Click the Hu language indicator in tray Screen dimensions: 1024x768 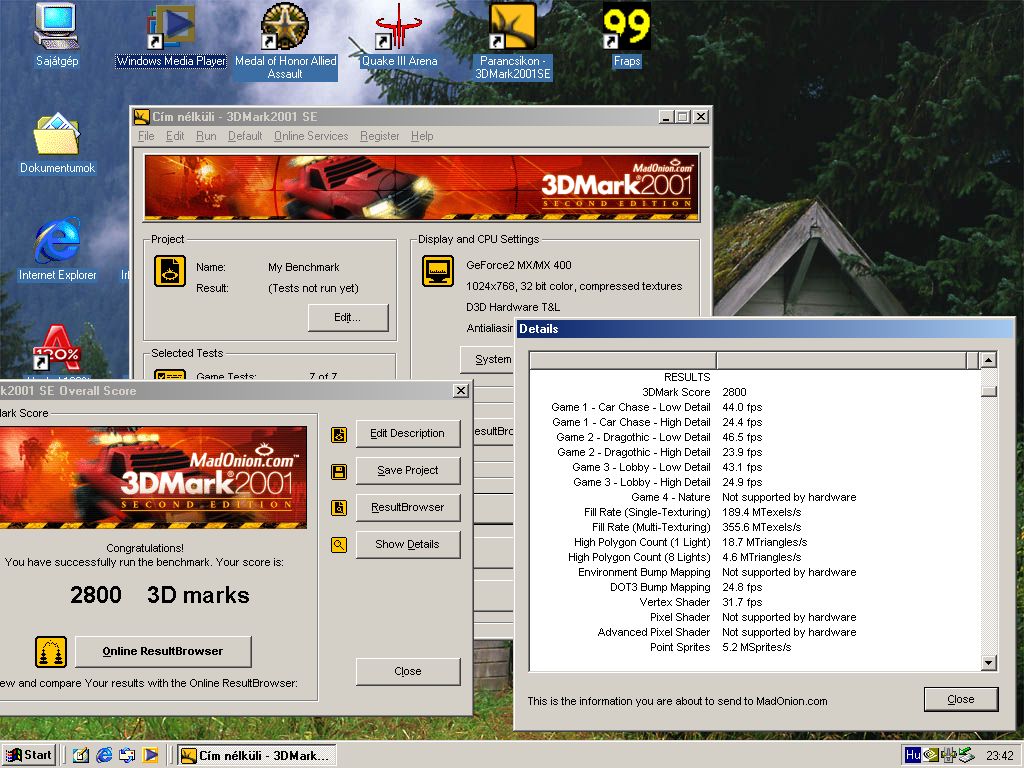(x=912, y=755)
